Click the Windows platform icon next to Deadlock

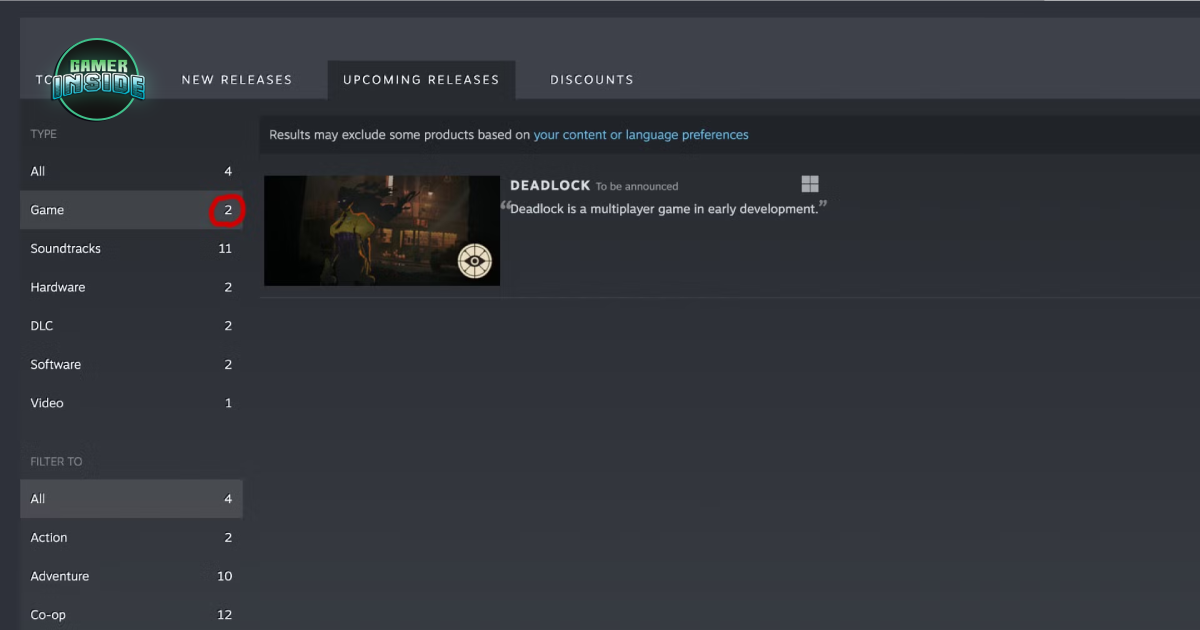(809, 184)
